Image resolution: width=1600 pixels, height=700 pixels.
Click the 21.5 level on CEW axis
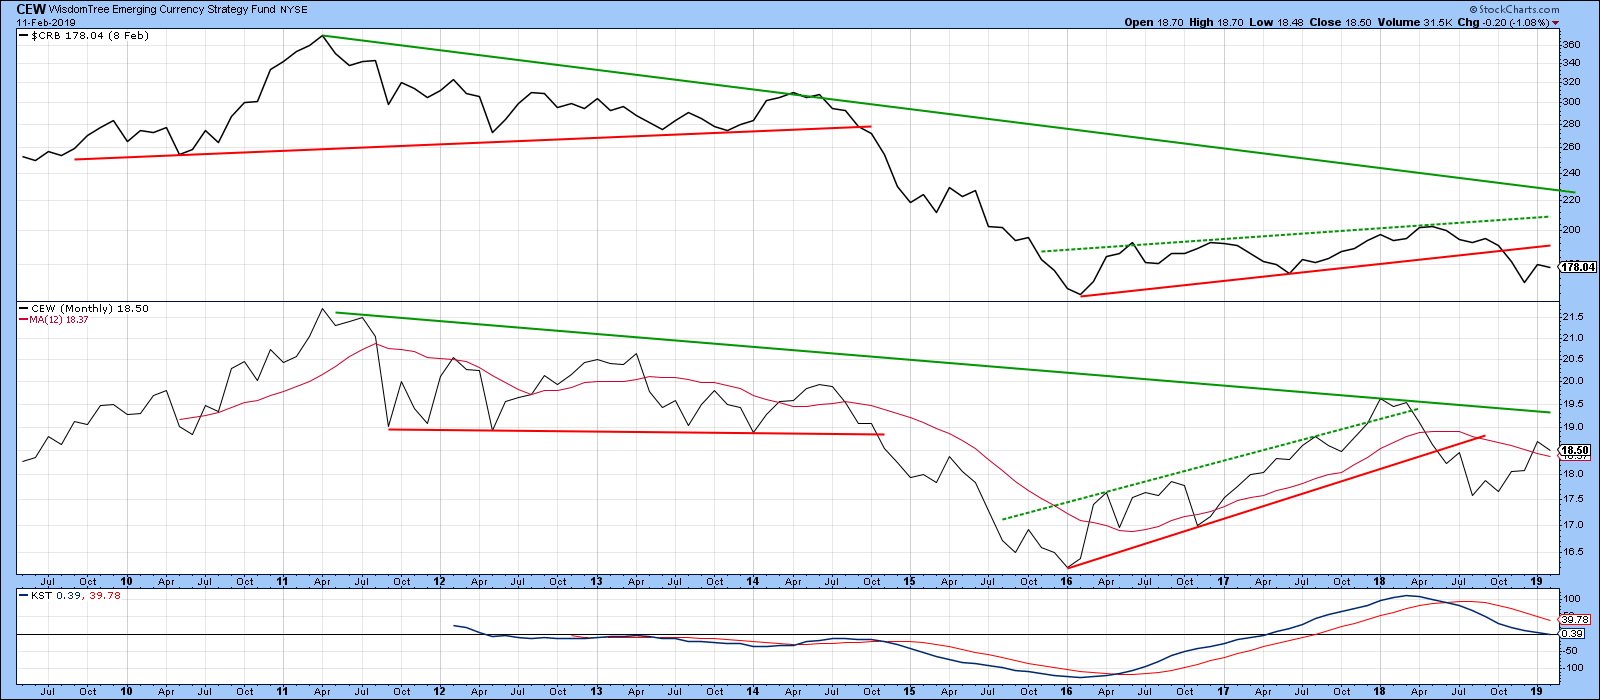(x=1573, y=317)
